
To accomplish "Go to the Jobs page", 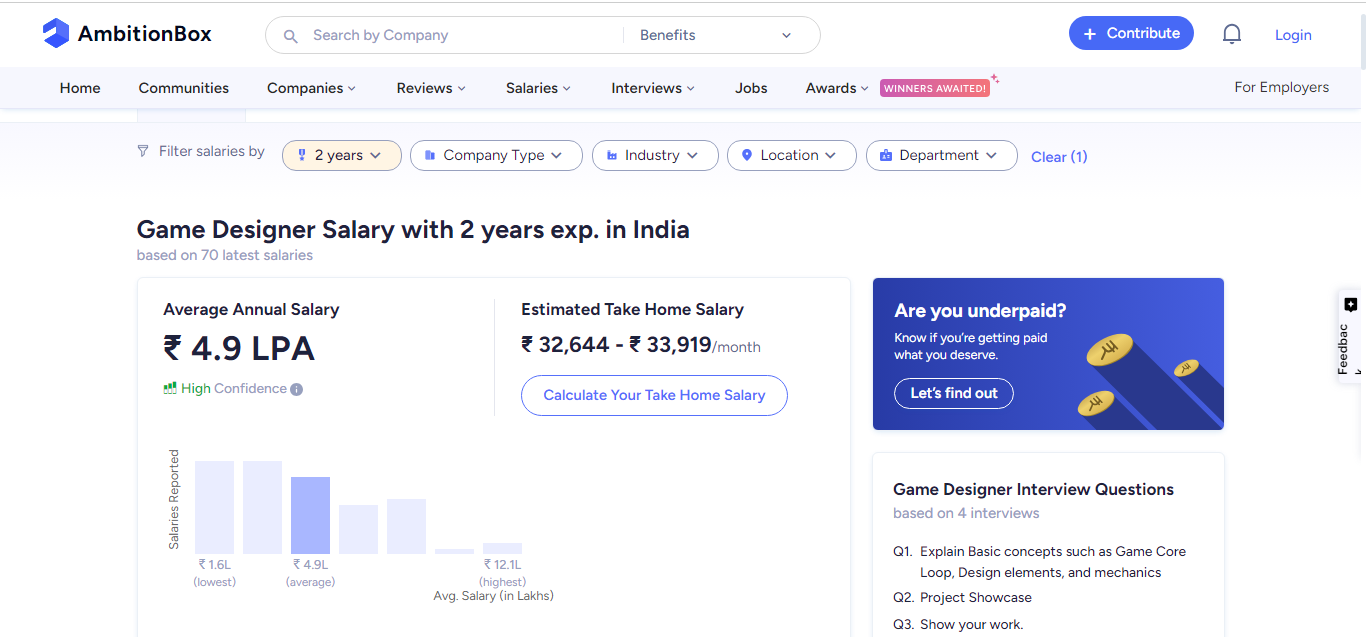I will [751, 88].
